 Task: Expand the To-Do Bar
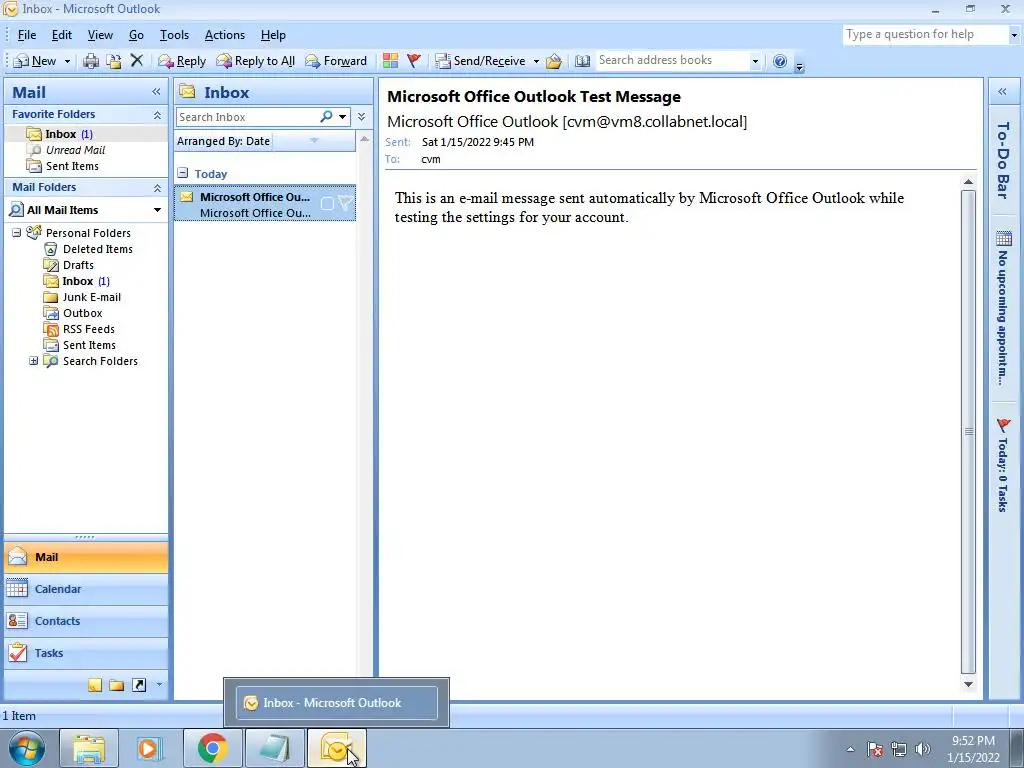[1002, 92]
